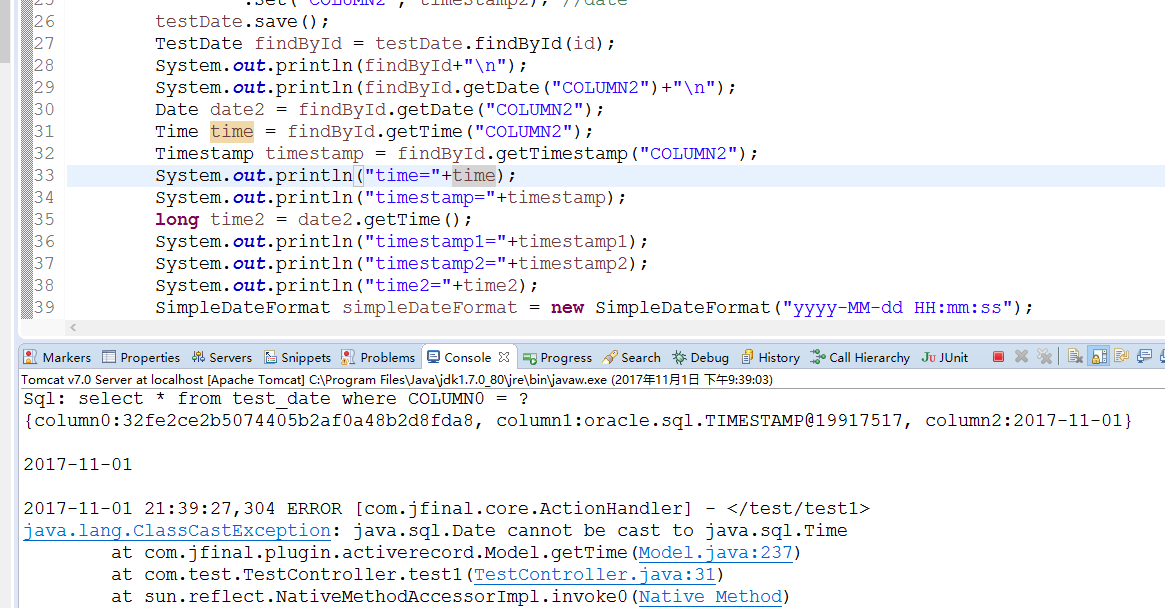This screenshot has width=1165, height=608.
Task: Open the Progress tab
Action: [x=558, y=357]
